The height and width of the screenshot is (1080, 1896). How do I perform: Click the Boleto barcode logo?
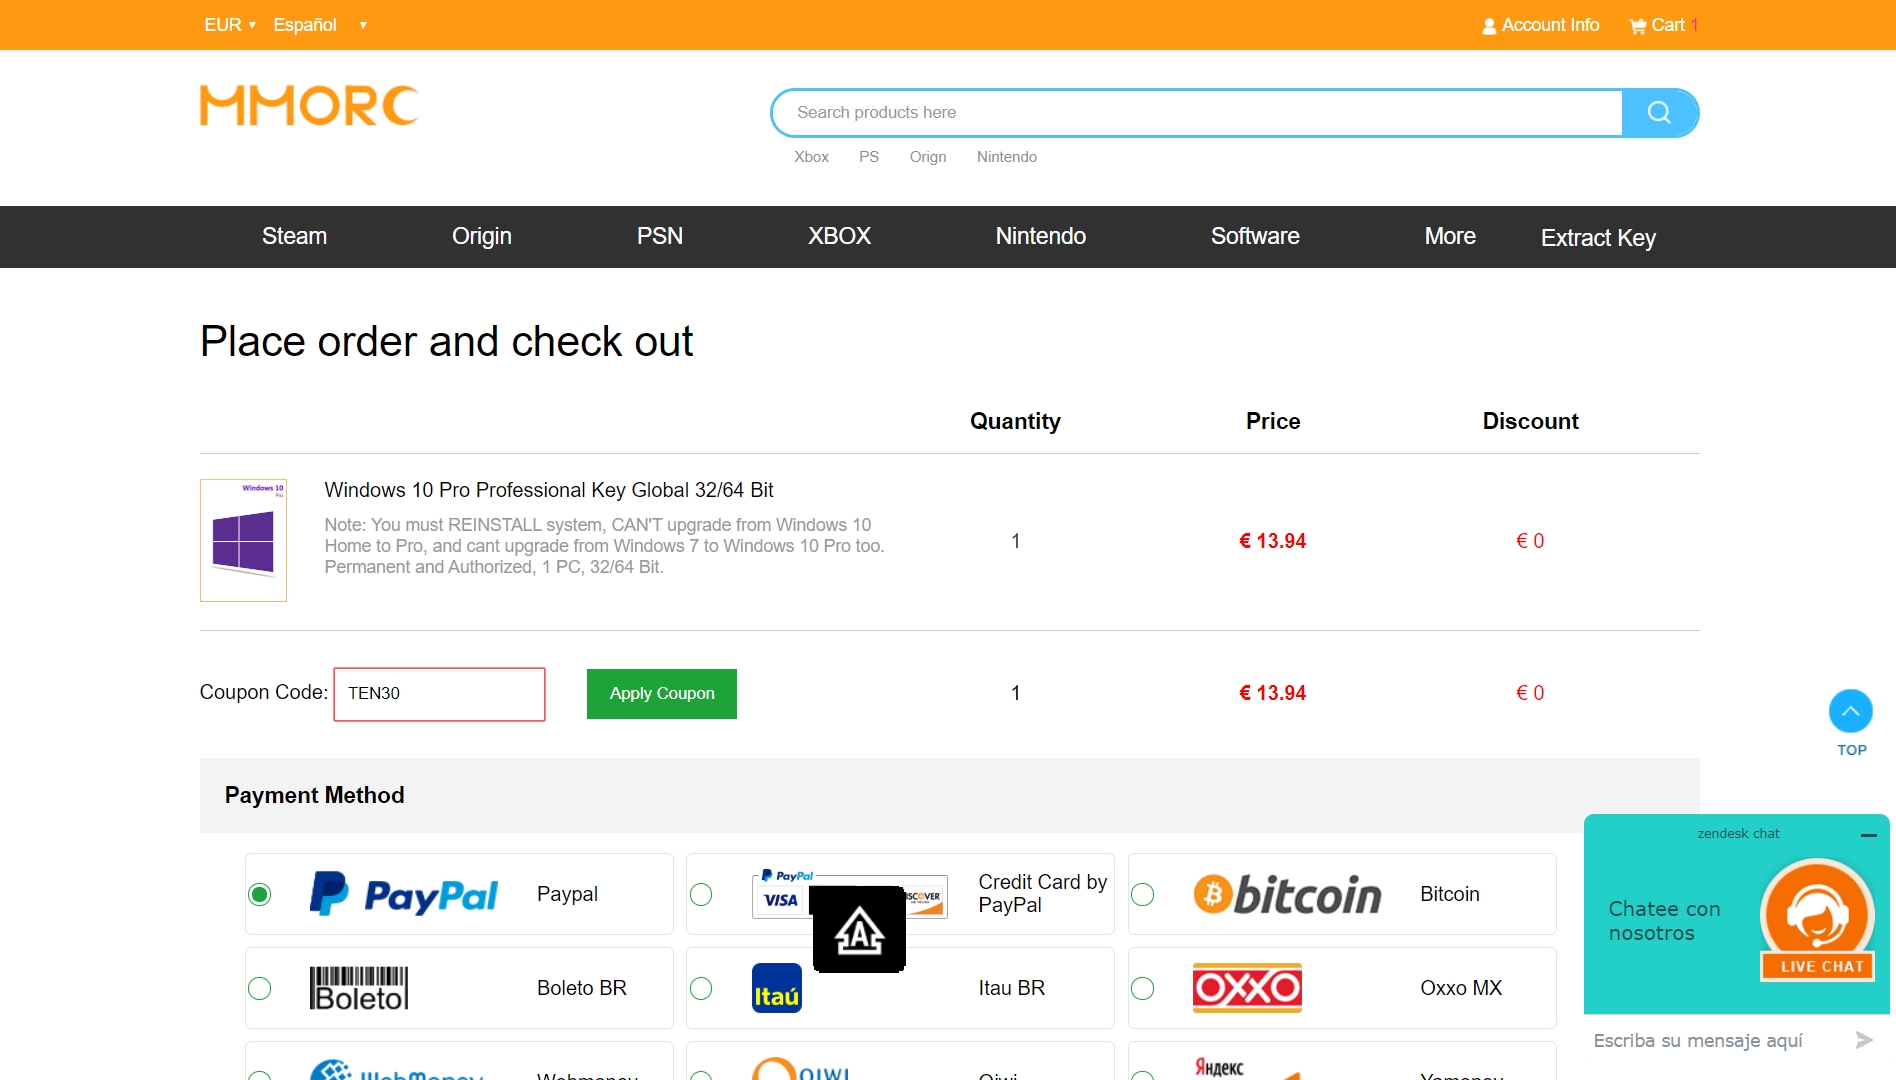[x=359, y=988]
